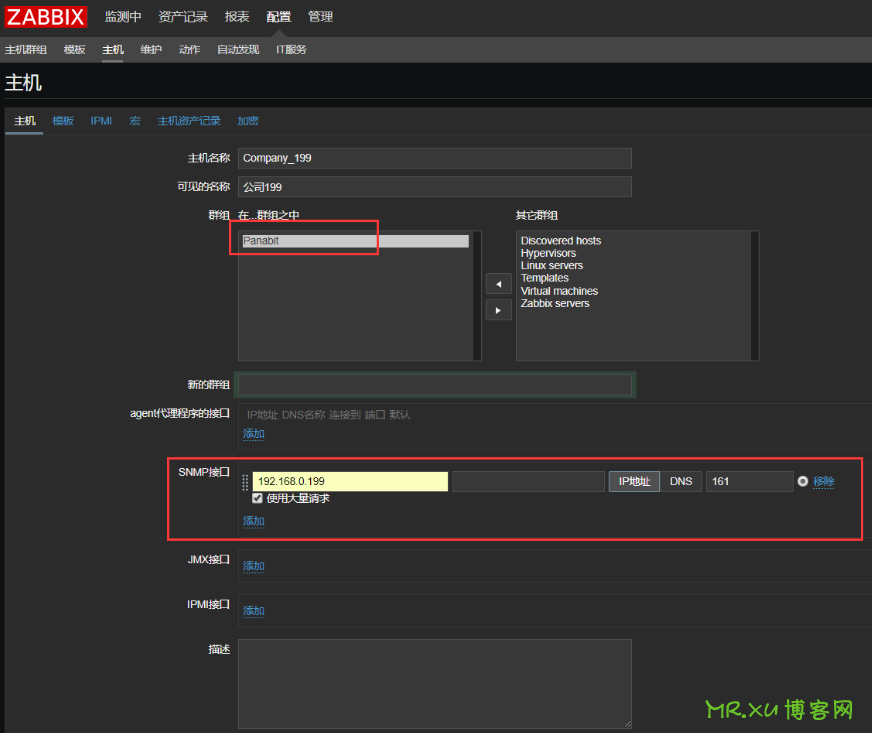Go to 主机 in the submenu bar
The width and height of the screenshot is (872, 733).
(x=112, y=49)
